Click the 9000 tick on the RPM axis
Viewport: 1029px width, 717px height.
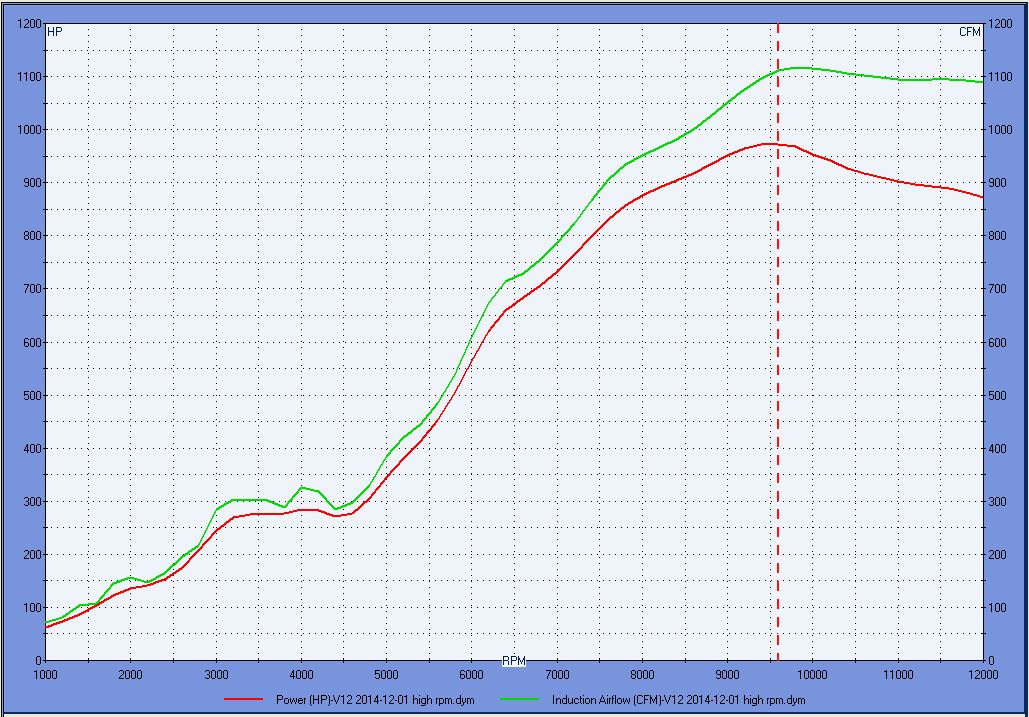tap(728, 674)
